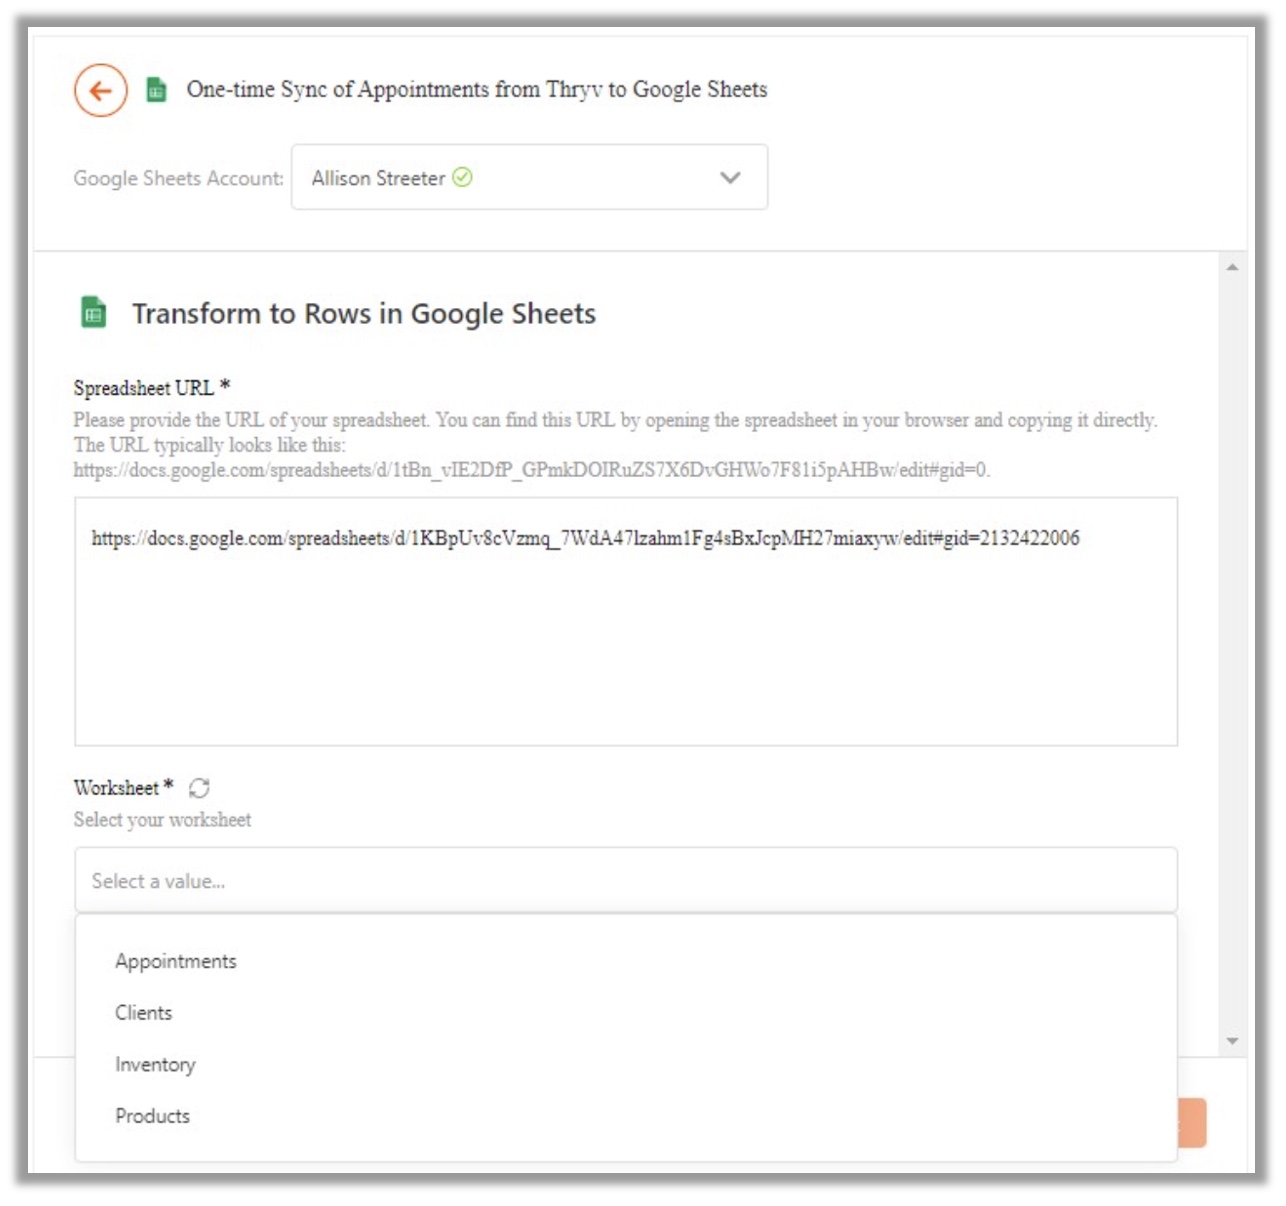Refresh the Worksheet list
The height and width of the screenshot is (1206, 1286).
pos(199,788)
